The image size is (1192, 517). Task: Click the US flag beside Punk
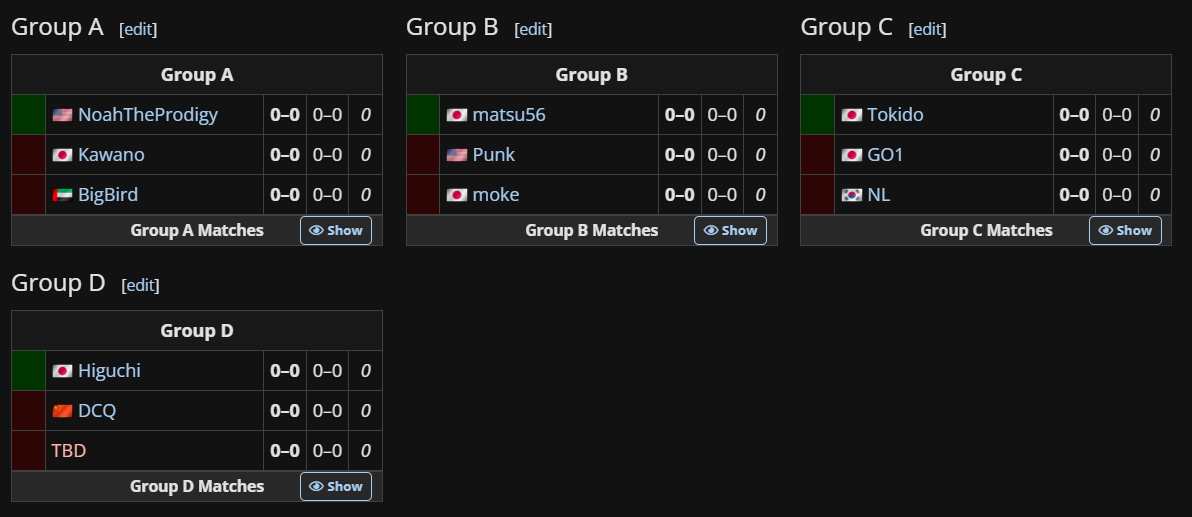(x=457, y=155)
